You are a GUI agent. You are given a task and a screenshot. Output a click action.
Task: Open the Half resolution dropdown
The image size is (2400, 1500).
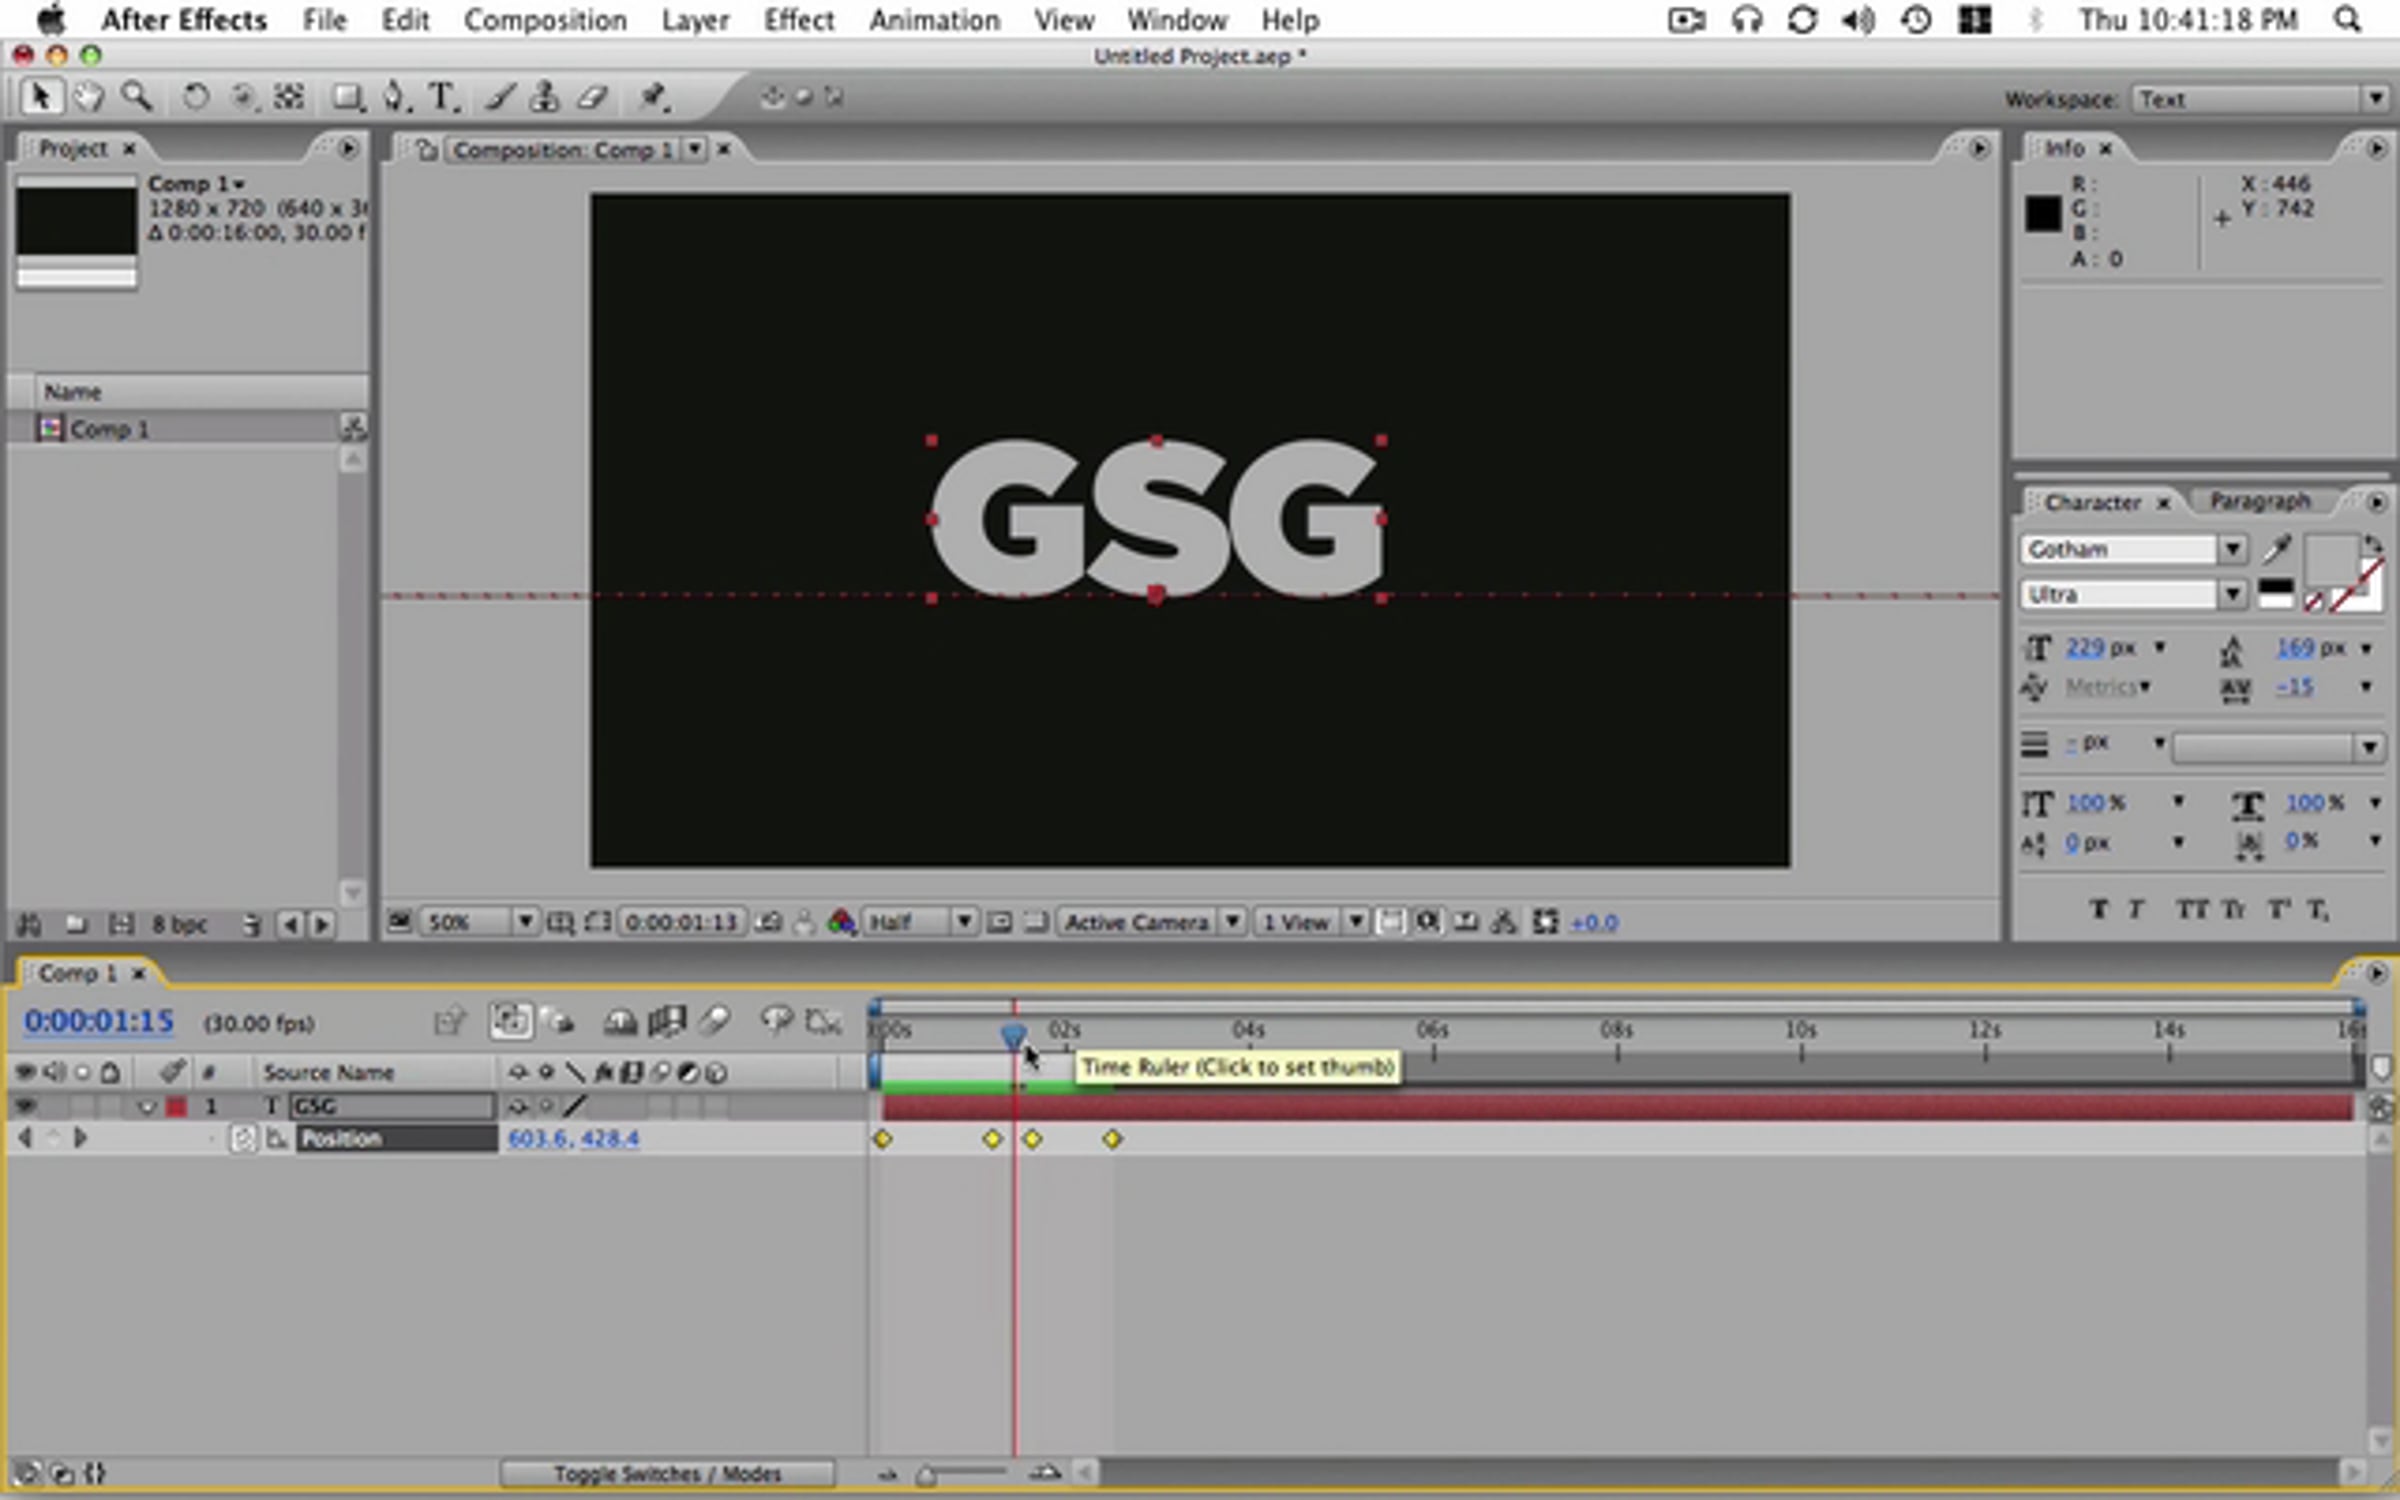[x=919, y=921]
